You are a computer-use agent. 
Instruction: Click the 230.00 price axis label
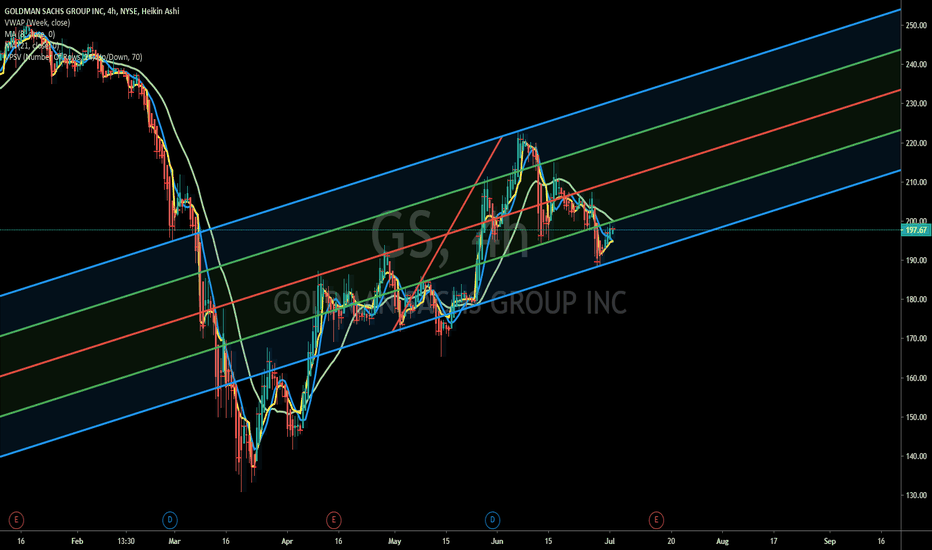tap(916, 103)
